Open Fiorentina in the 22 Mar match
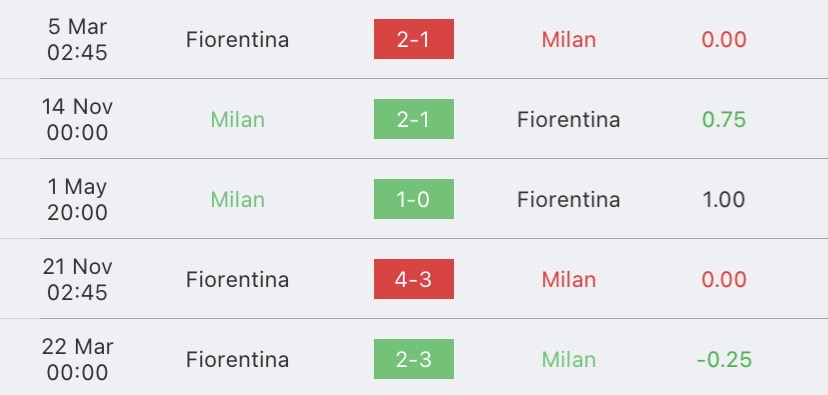 (237, 360)
